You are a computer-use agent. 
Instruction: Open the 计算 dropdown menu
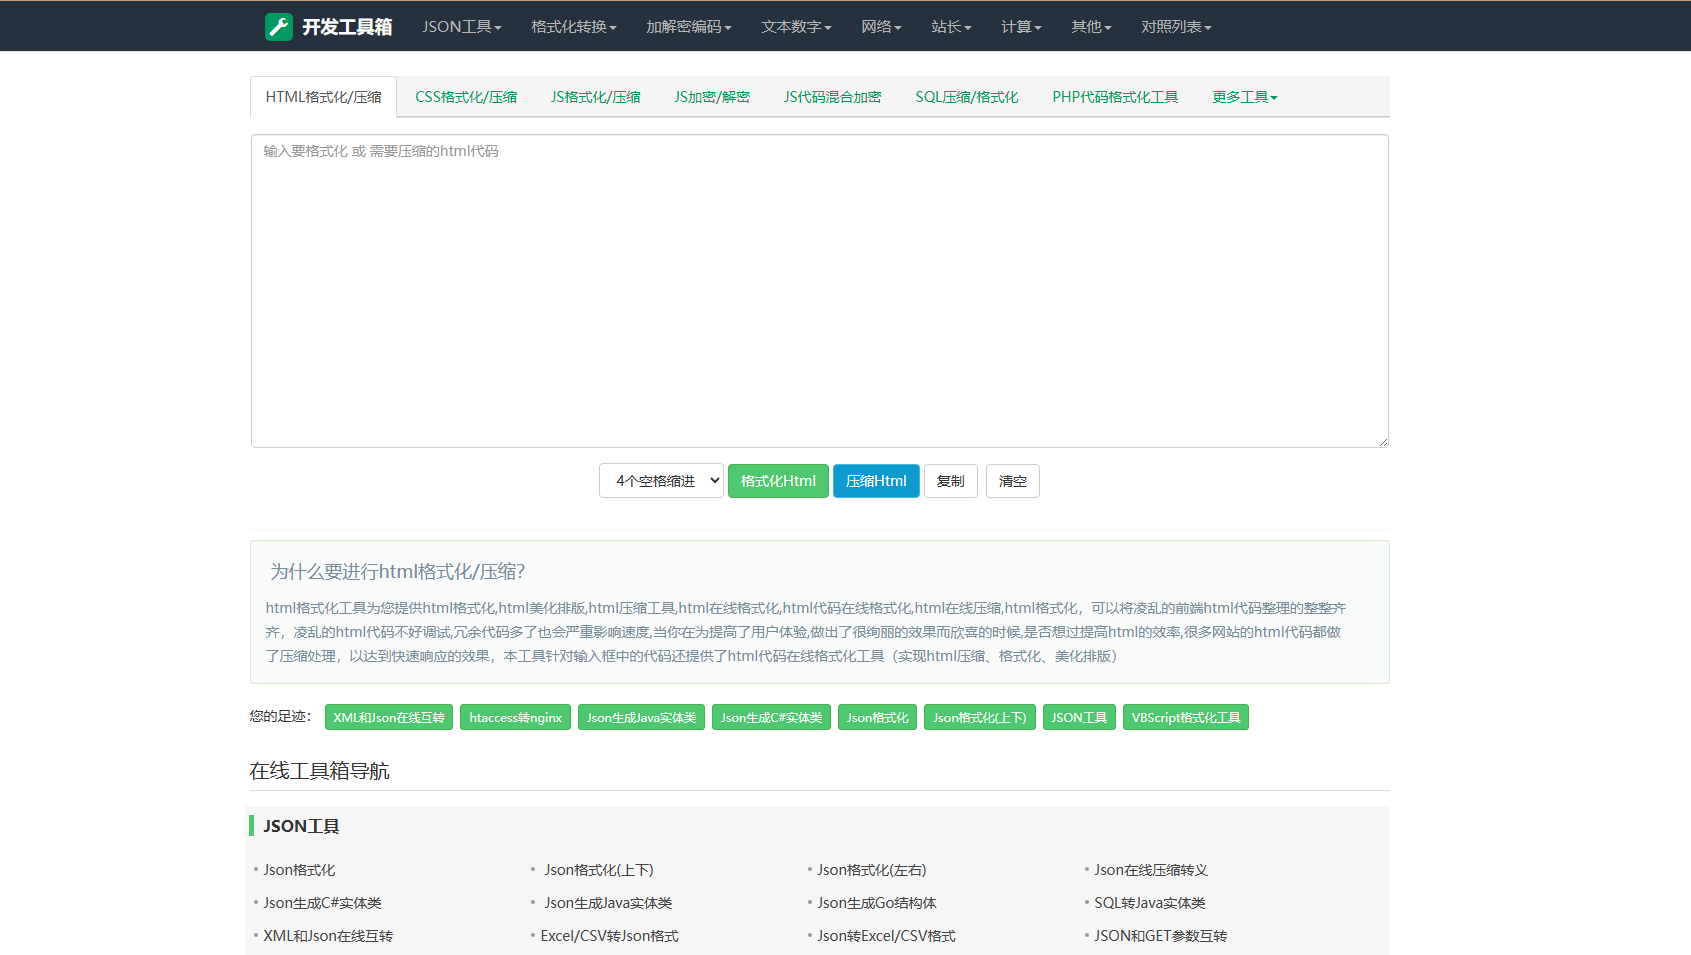click(1021, 27)
